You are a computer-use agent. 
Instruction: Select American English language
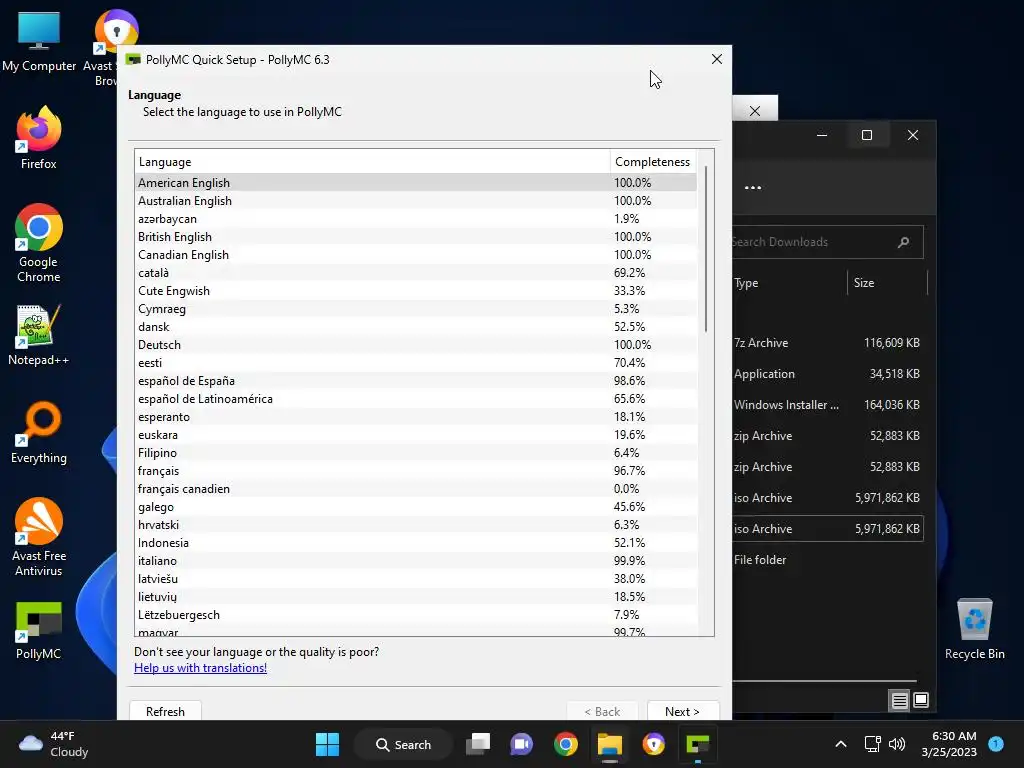coord(415,183)
